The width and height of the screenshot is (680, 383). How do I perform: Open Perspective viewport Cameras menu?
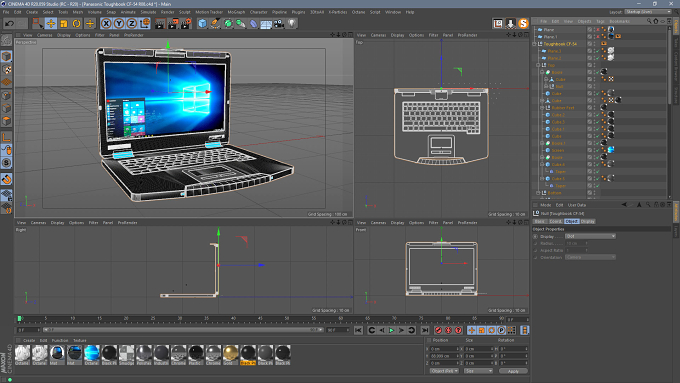coord(45,35)
